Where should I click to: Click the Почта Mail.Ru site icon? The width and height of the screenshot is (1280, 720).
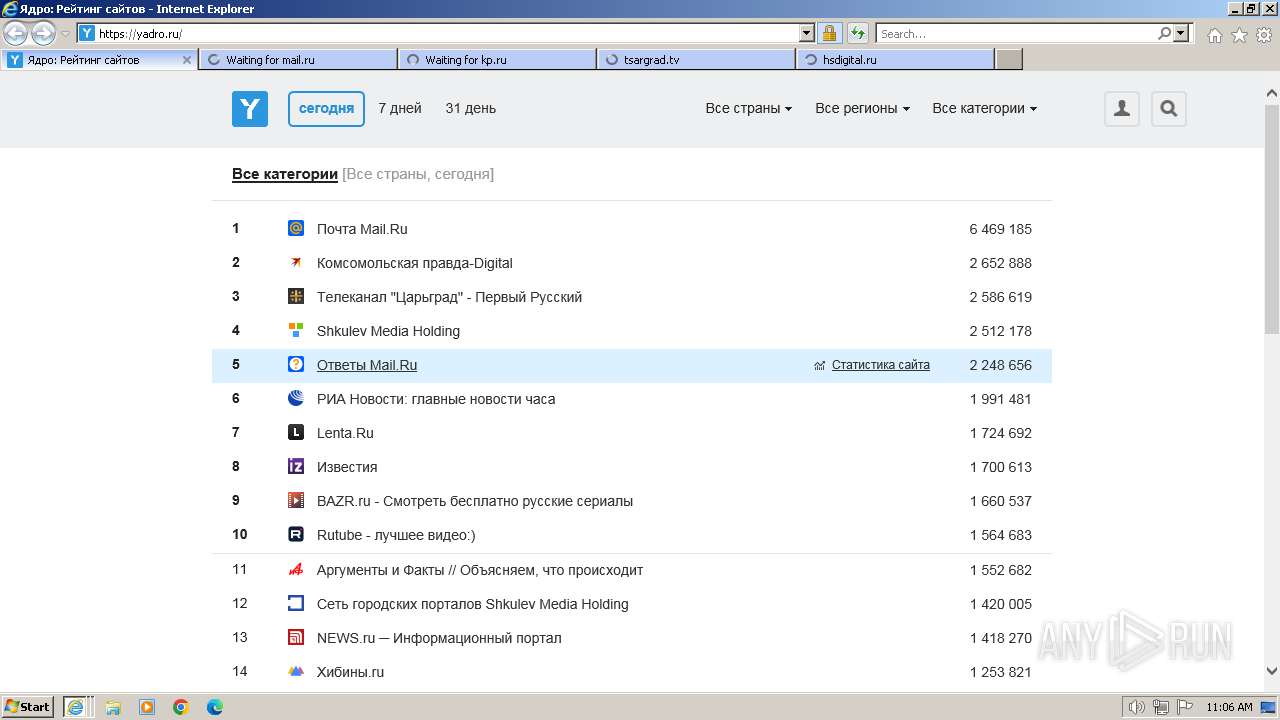(296, 228)
